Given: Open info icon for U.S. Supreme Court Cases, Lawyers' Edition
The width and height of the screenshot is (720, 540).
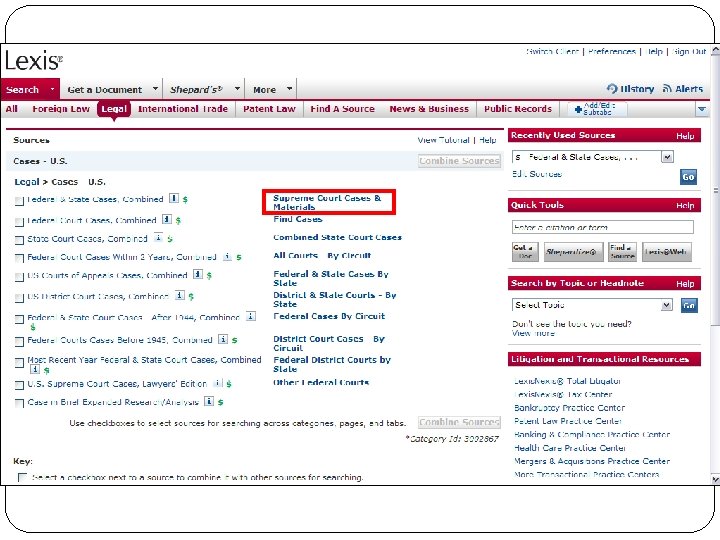Looking at the screenshot, I should coord(218,383).
